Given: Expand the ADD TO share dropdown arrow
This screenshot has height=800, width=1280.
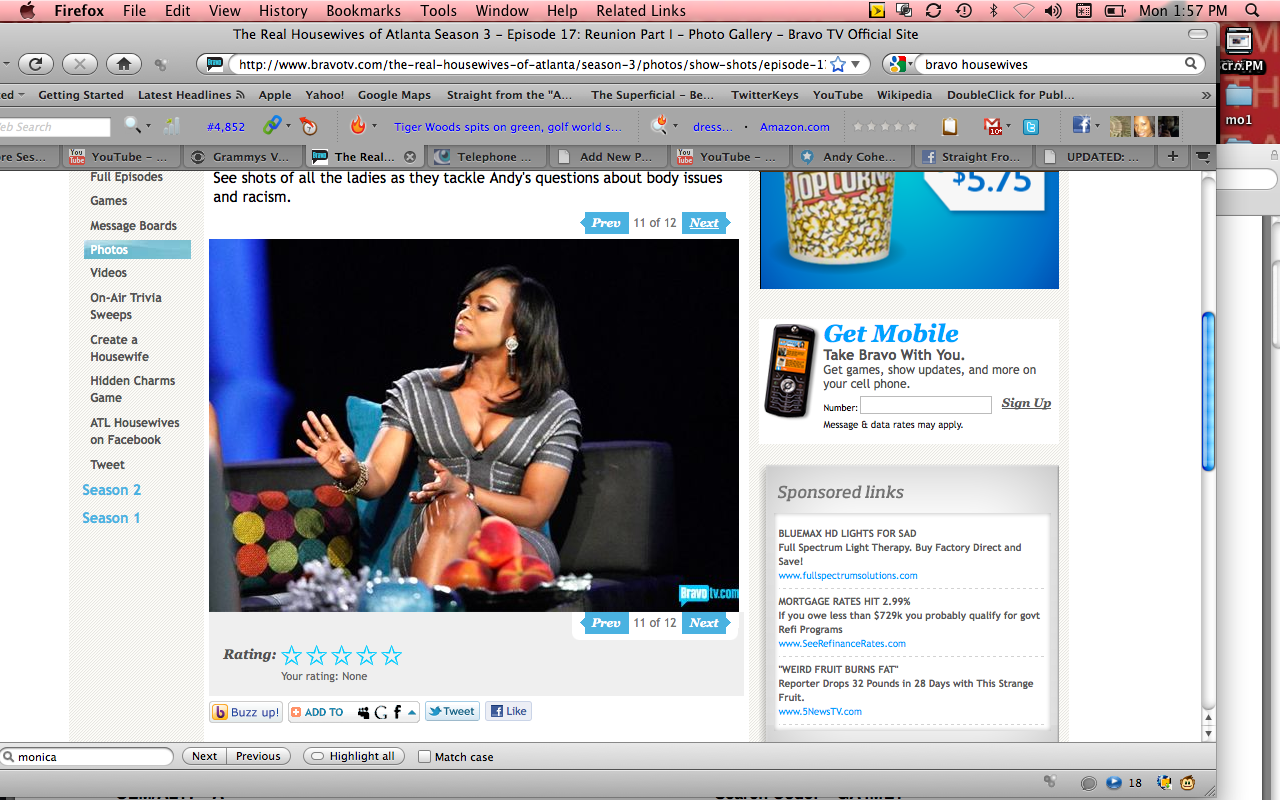Looking at the screenshot, I should 411,712.
